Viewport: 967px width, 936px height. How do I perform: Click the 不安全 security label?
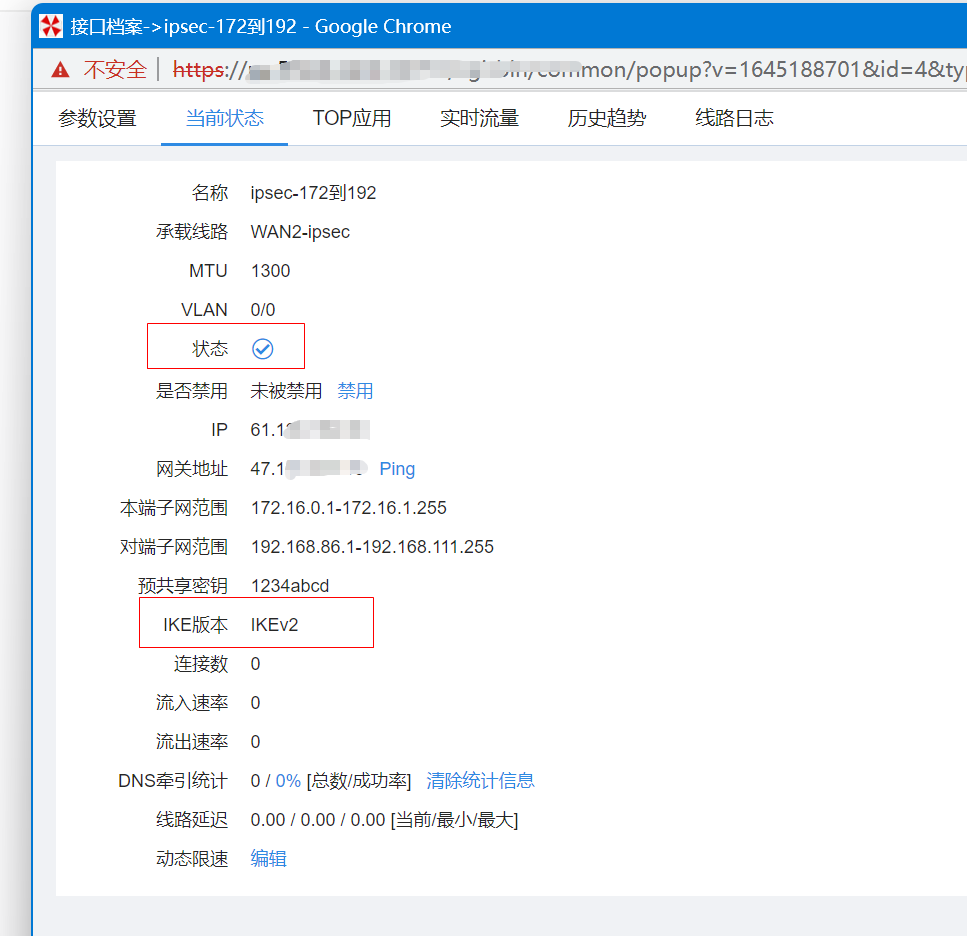pyautogui.click(x=114, y=69)
